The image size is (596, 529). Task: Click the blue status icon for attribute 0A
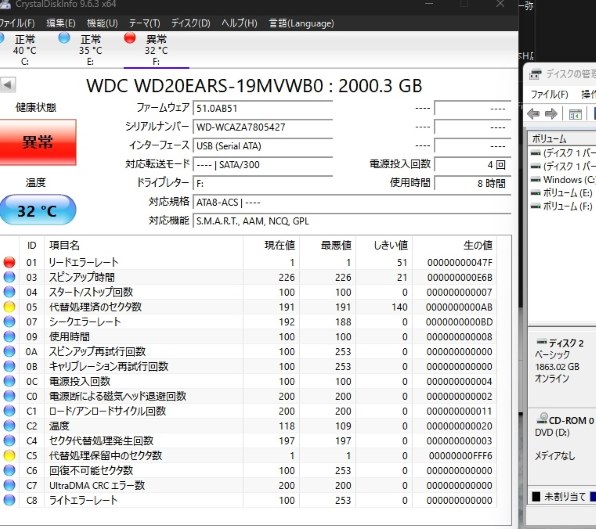(x=9, y=351)
